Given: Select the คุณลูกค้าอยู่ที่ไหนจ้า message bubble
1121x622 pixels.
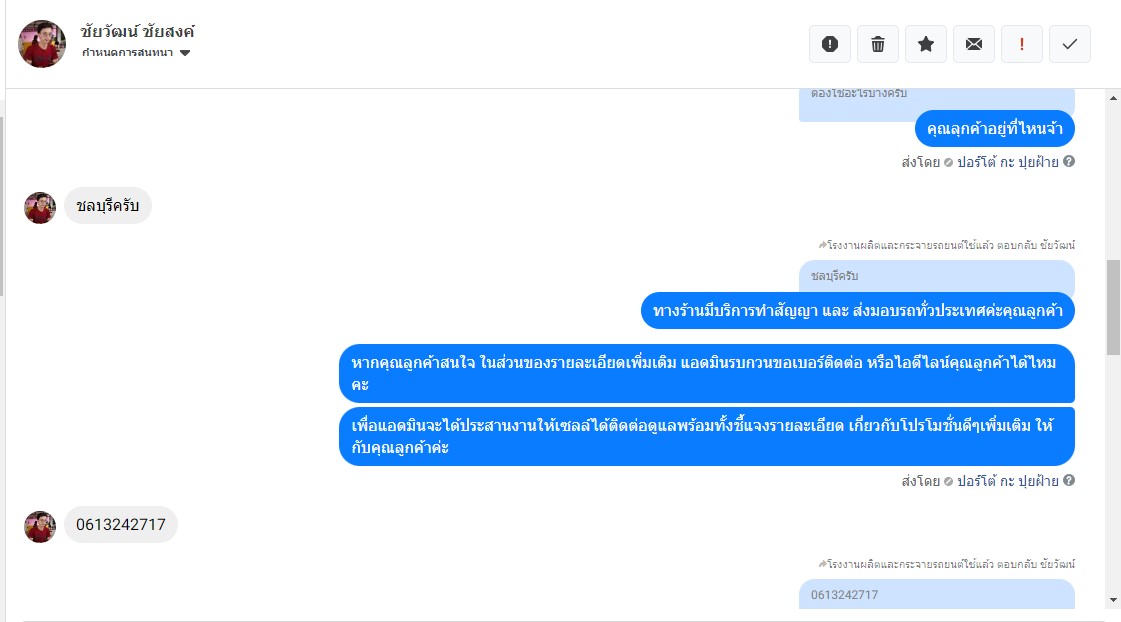Looking at the screenshot, I should click(x=994, y=129).
